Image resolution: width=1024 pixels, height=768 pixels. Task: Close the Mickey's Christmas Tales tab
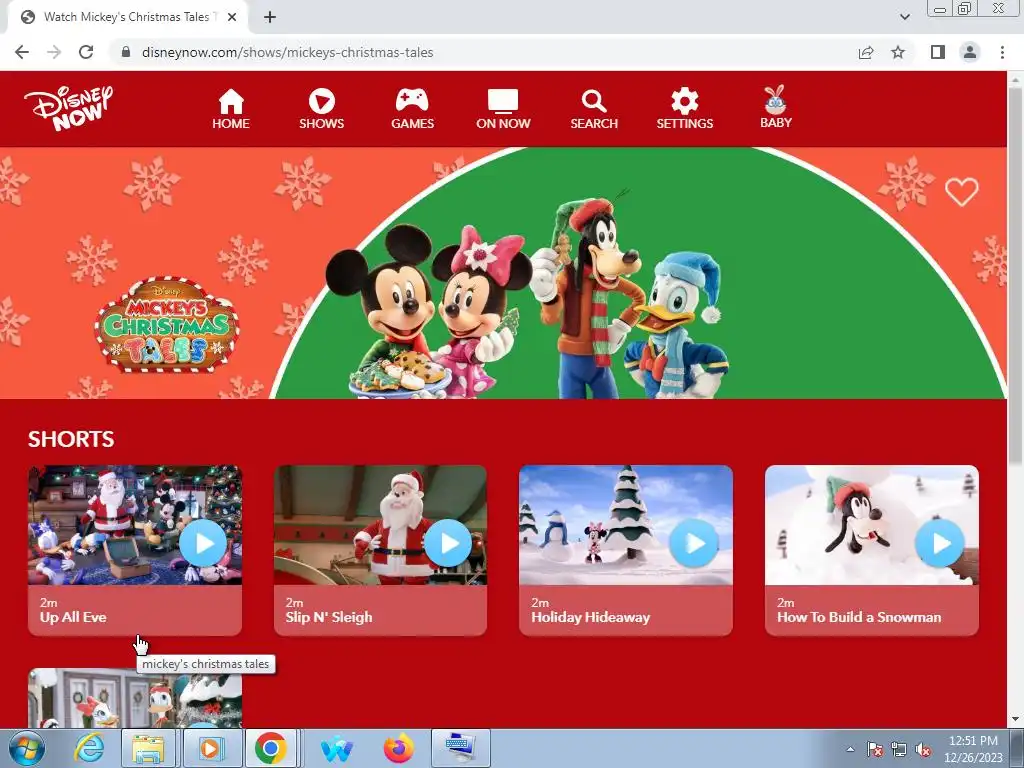coord(232,17)
